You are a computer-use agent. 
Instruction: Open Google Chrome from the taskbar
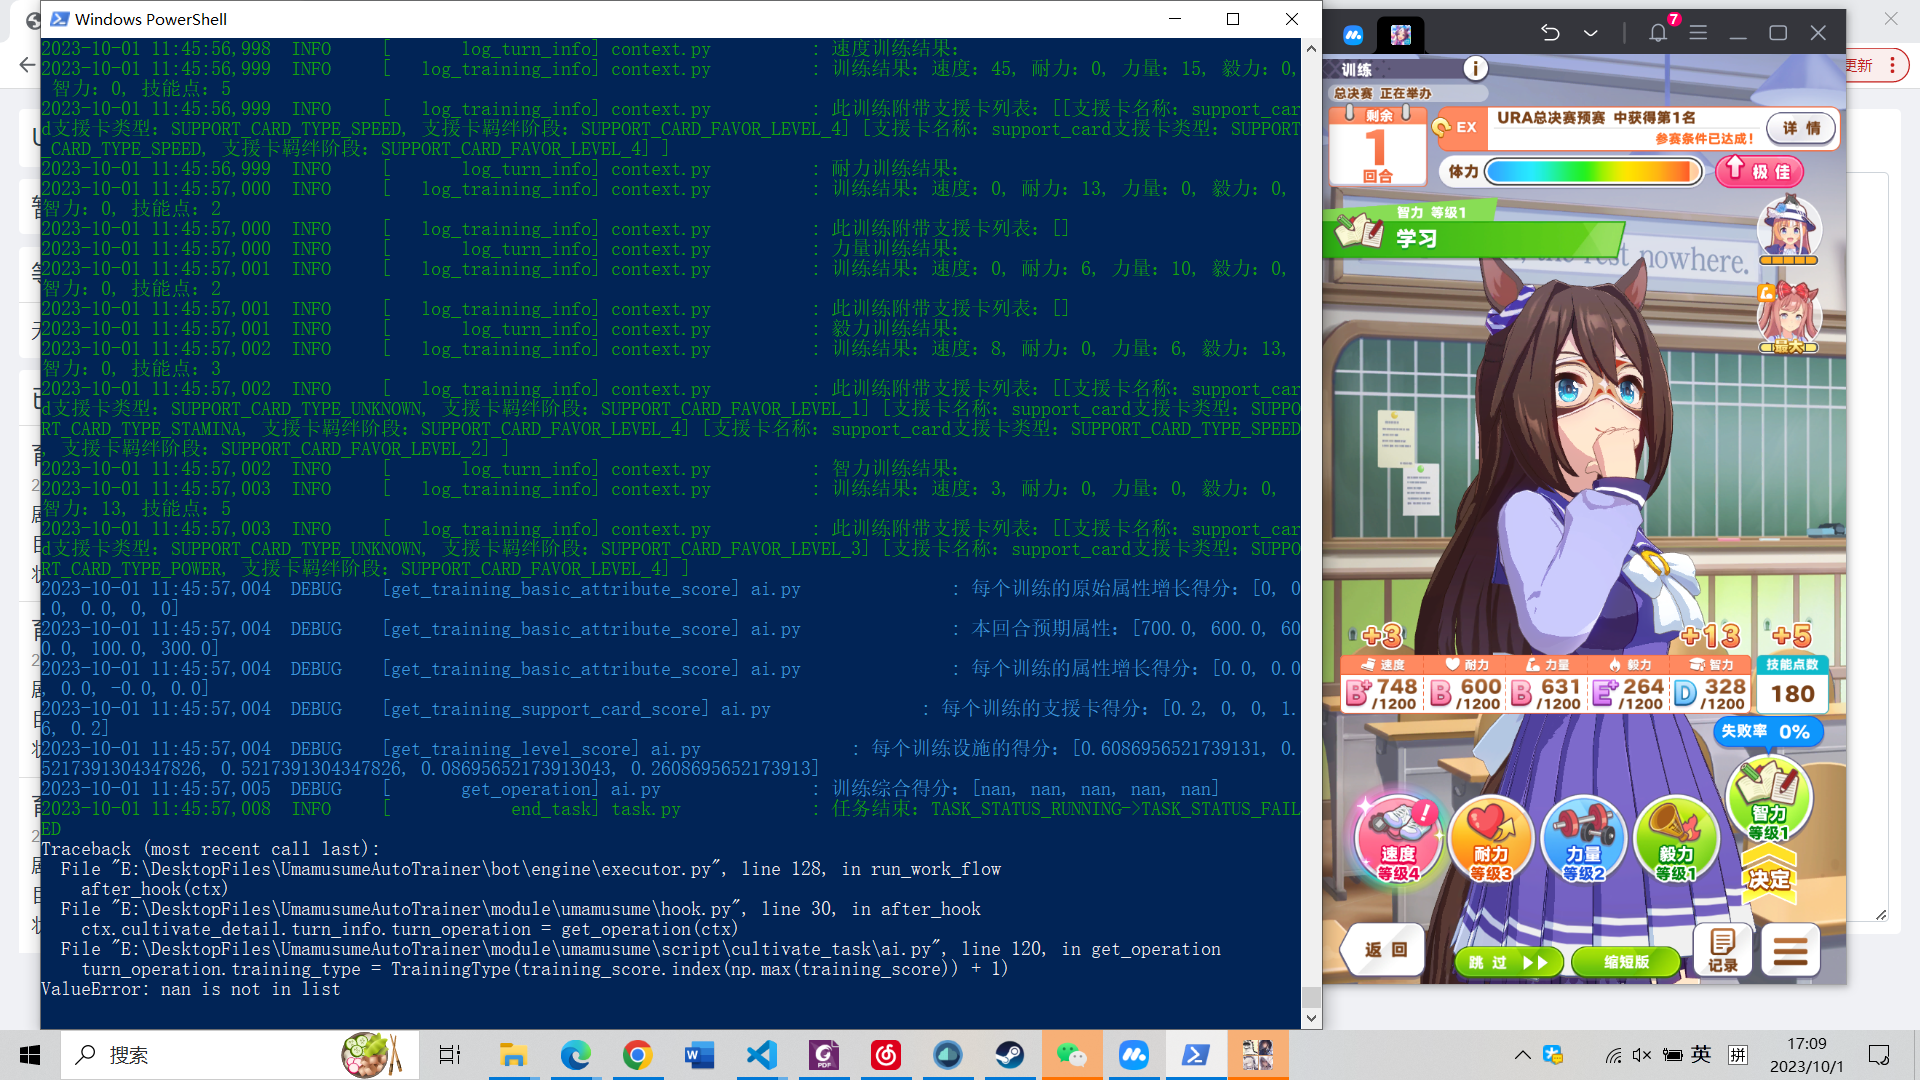click(x=637, y=1055)
